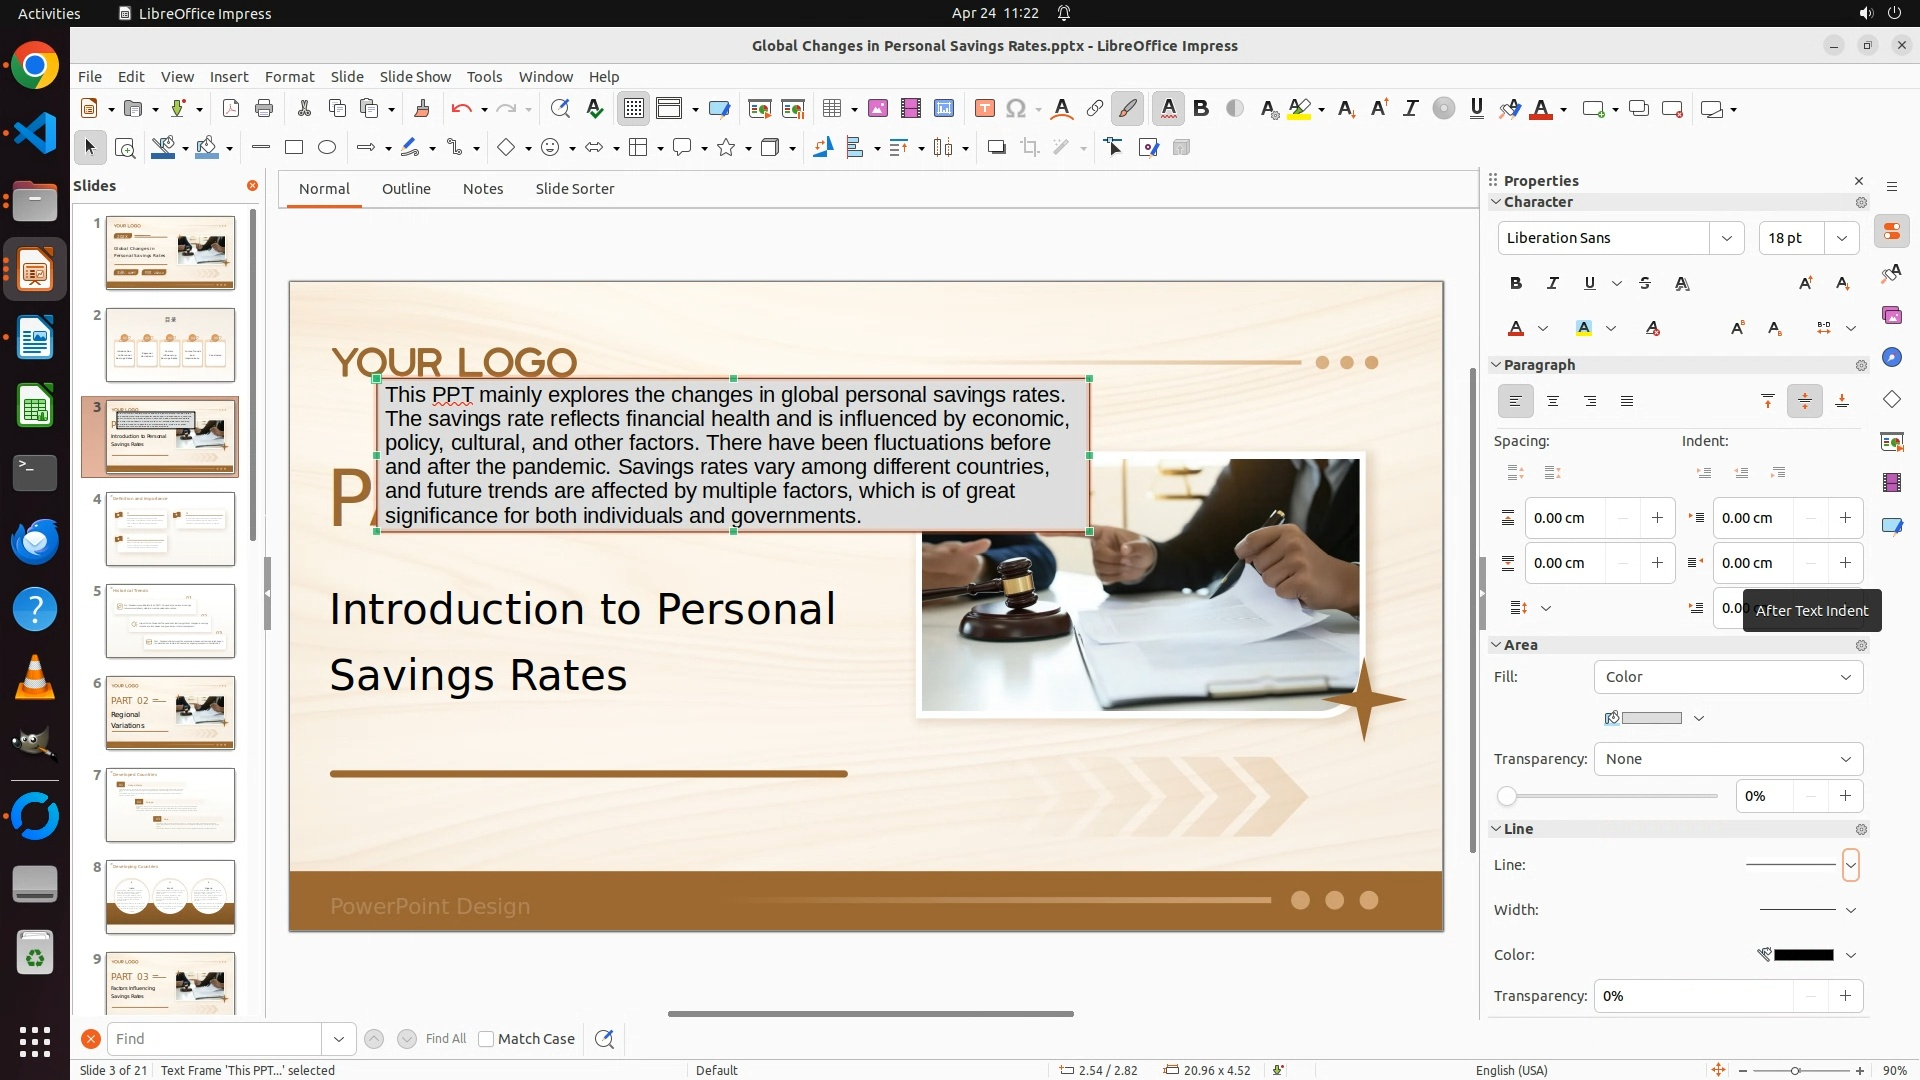The height and width of the screenshot is (1080, 1920).
Task: Open Thunderbird from the dock
Action: click(x=35, y=541)
